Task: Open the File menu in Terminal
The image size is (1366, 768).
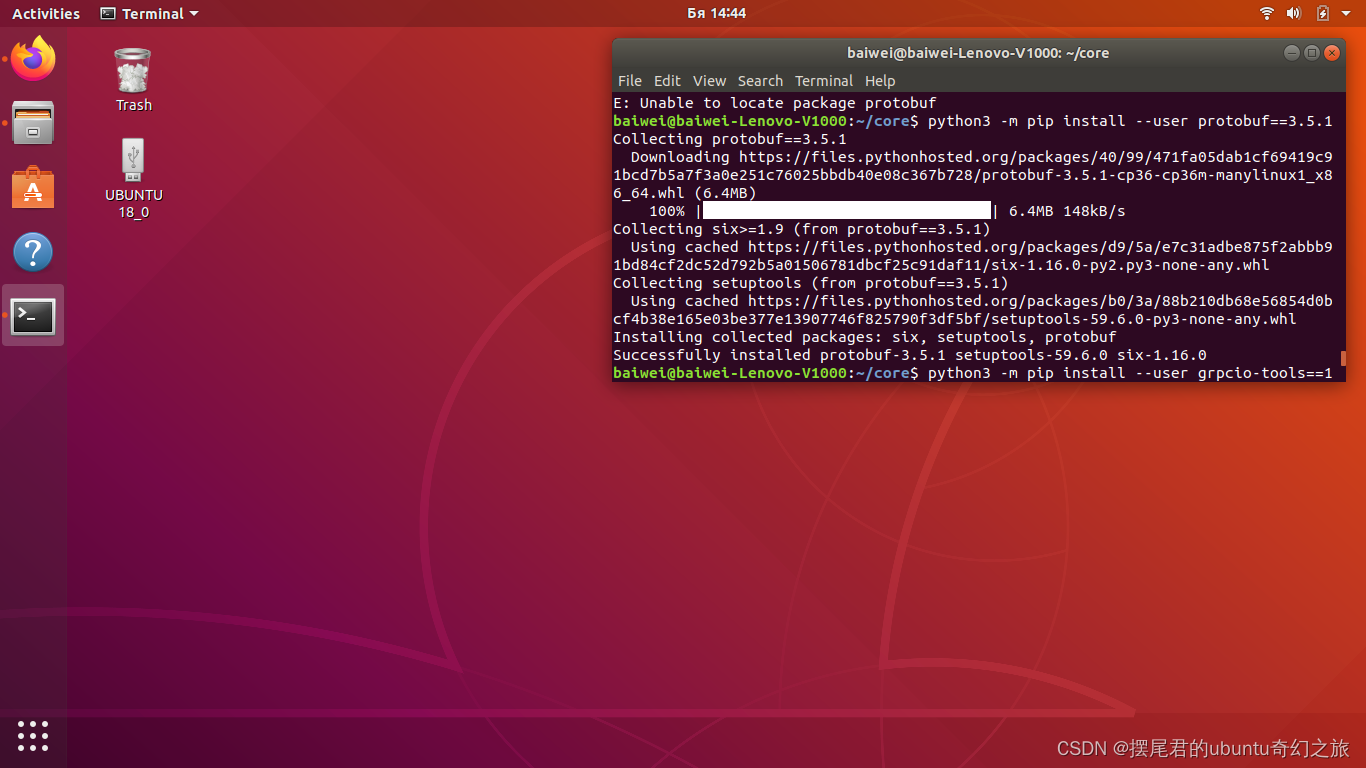Action: coord(630,81)
